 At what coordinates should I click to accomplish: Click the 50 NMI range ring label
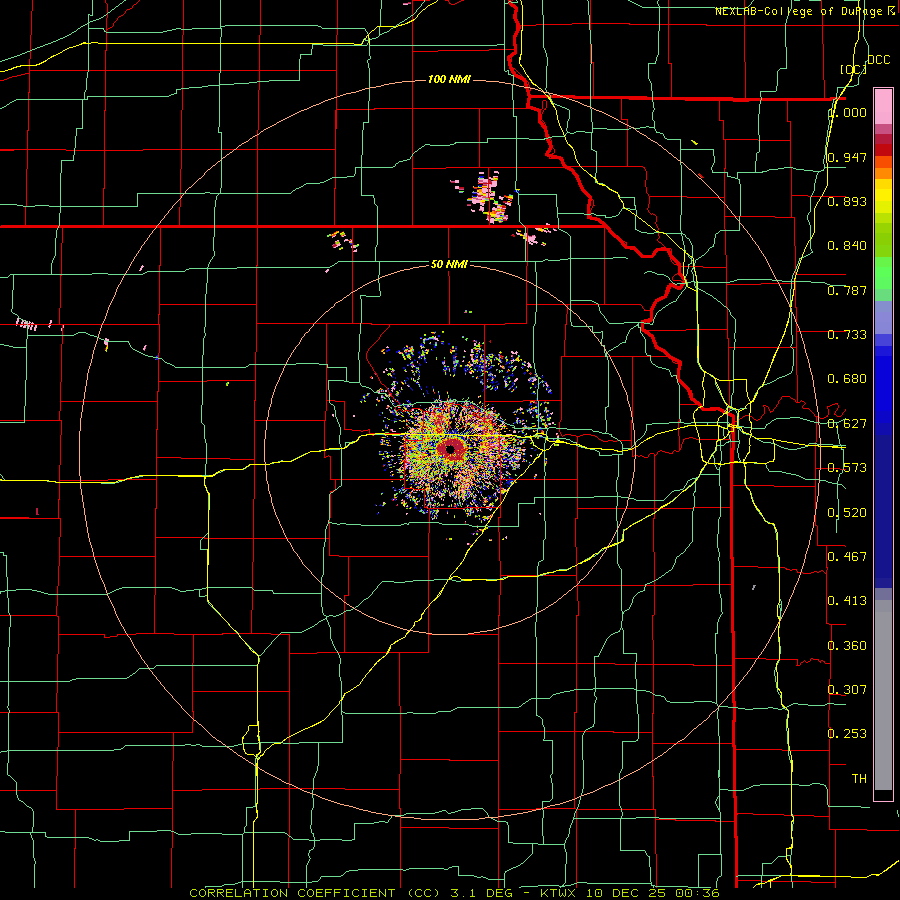tap(449, 264)
